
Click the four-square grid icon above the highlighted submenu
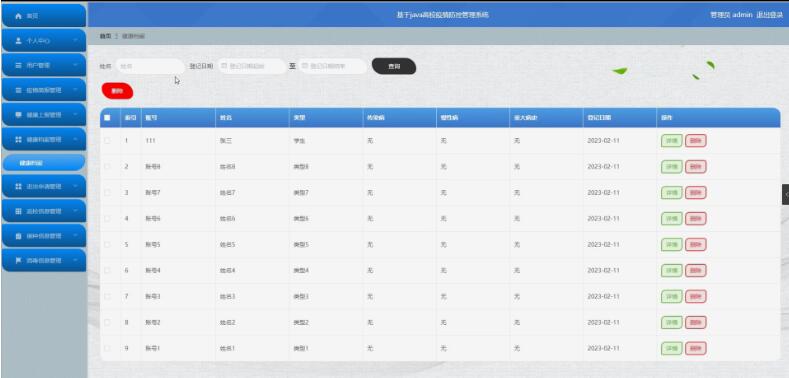point(19,139)
